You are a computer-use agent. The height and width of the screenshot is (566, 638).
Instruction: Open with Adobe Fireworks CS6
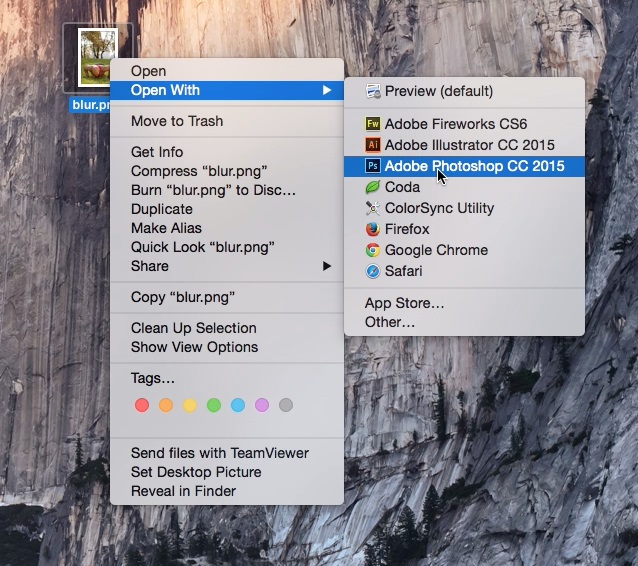pos(464,124)
